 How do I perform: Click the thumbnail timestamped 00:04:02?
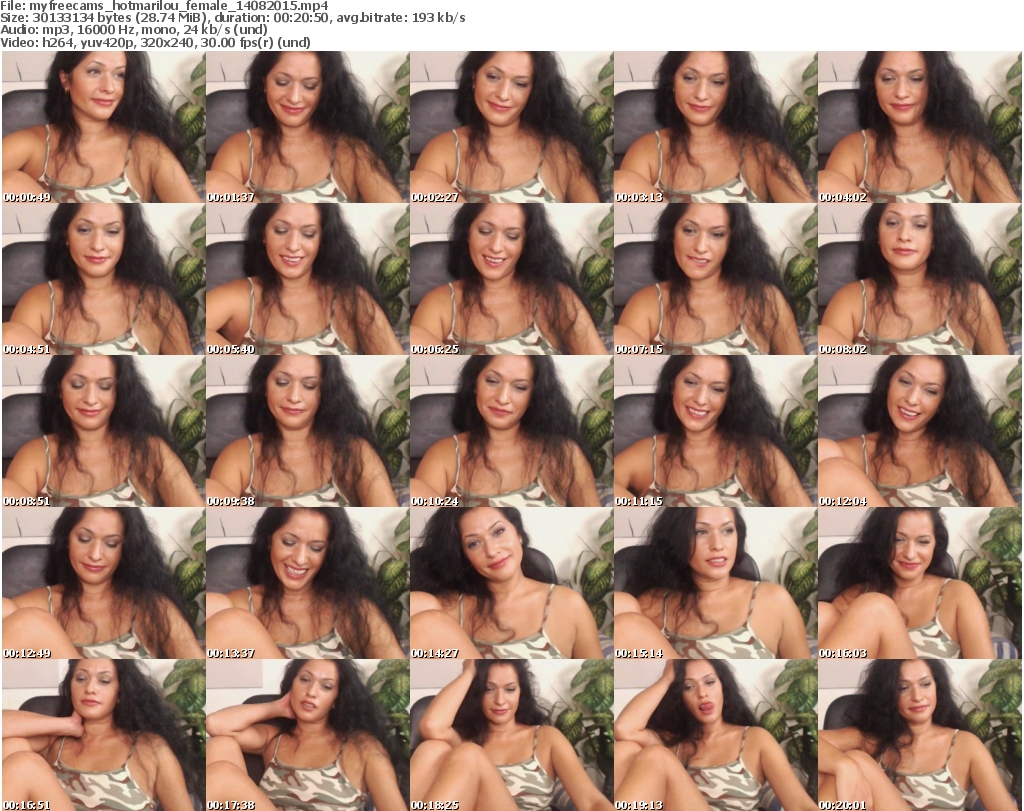920,127
